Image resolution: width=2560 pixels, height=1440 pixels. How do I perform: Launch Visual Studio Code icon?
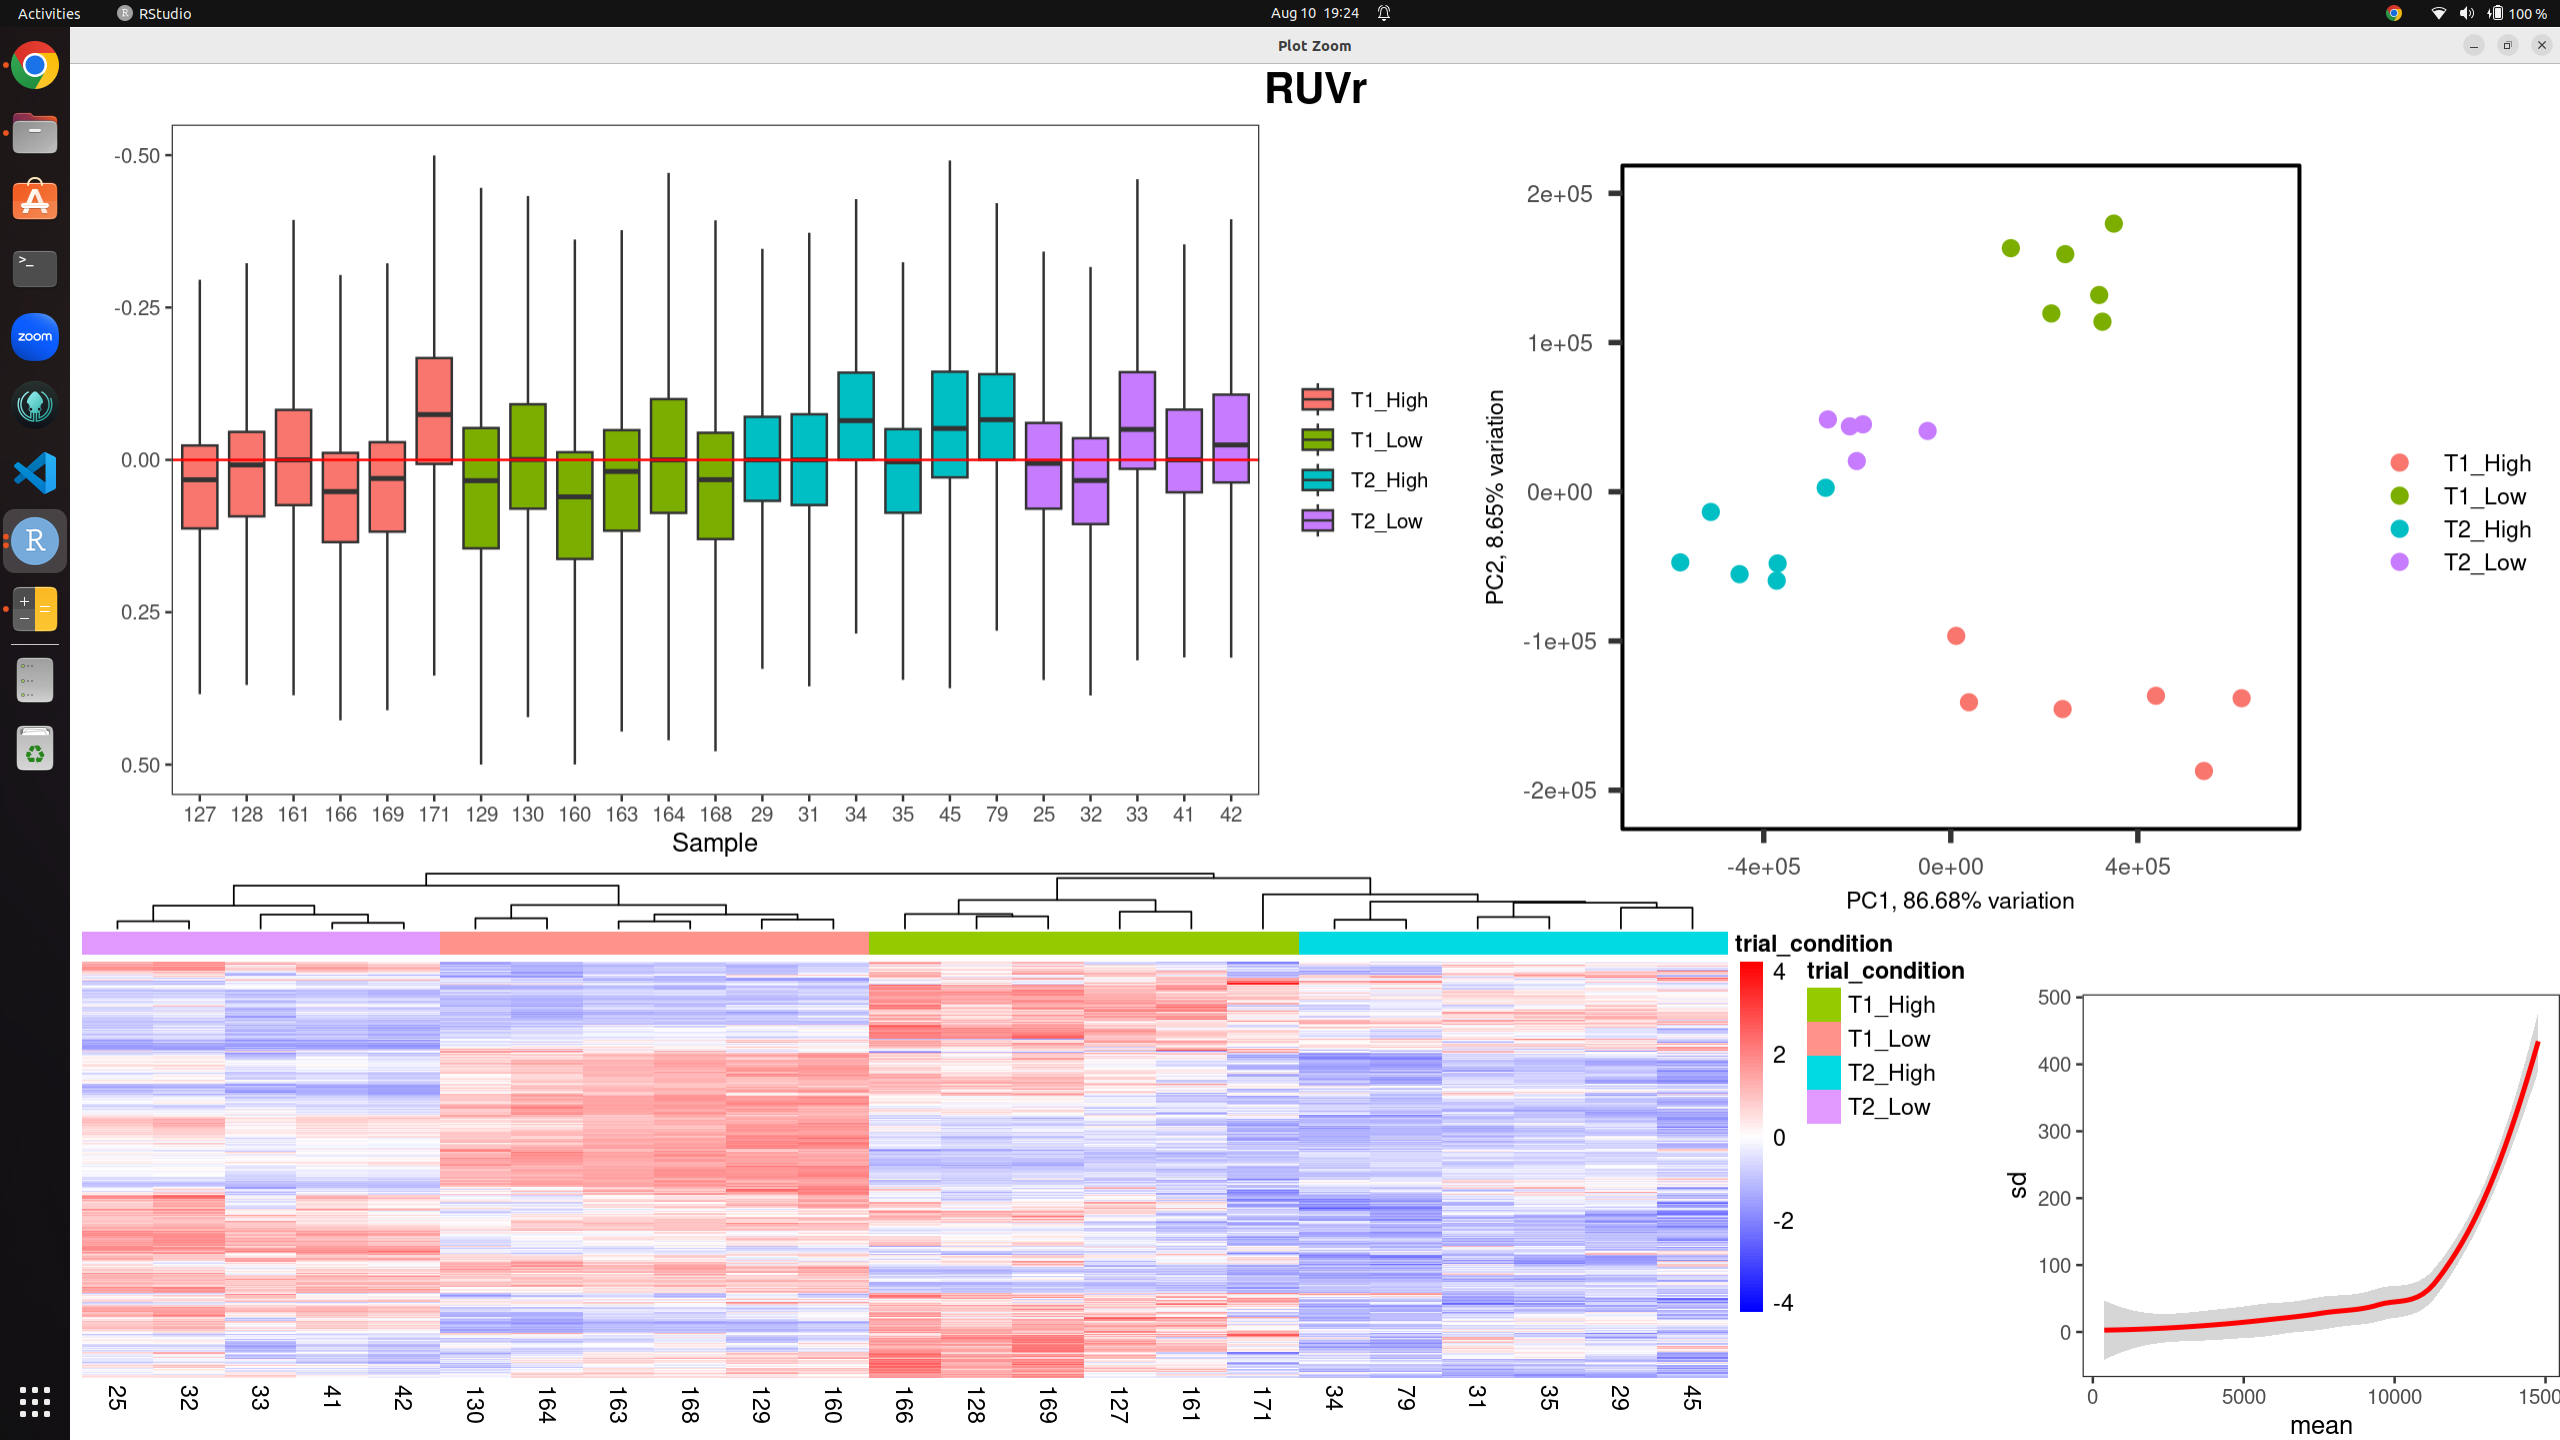pos(35,472)
